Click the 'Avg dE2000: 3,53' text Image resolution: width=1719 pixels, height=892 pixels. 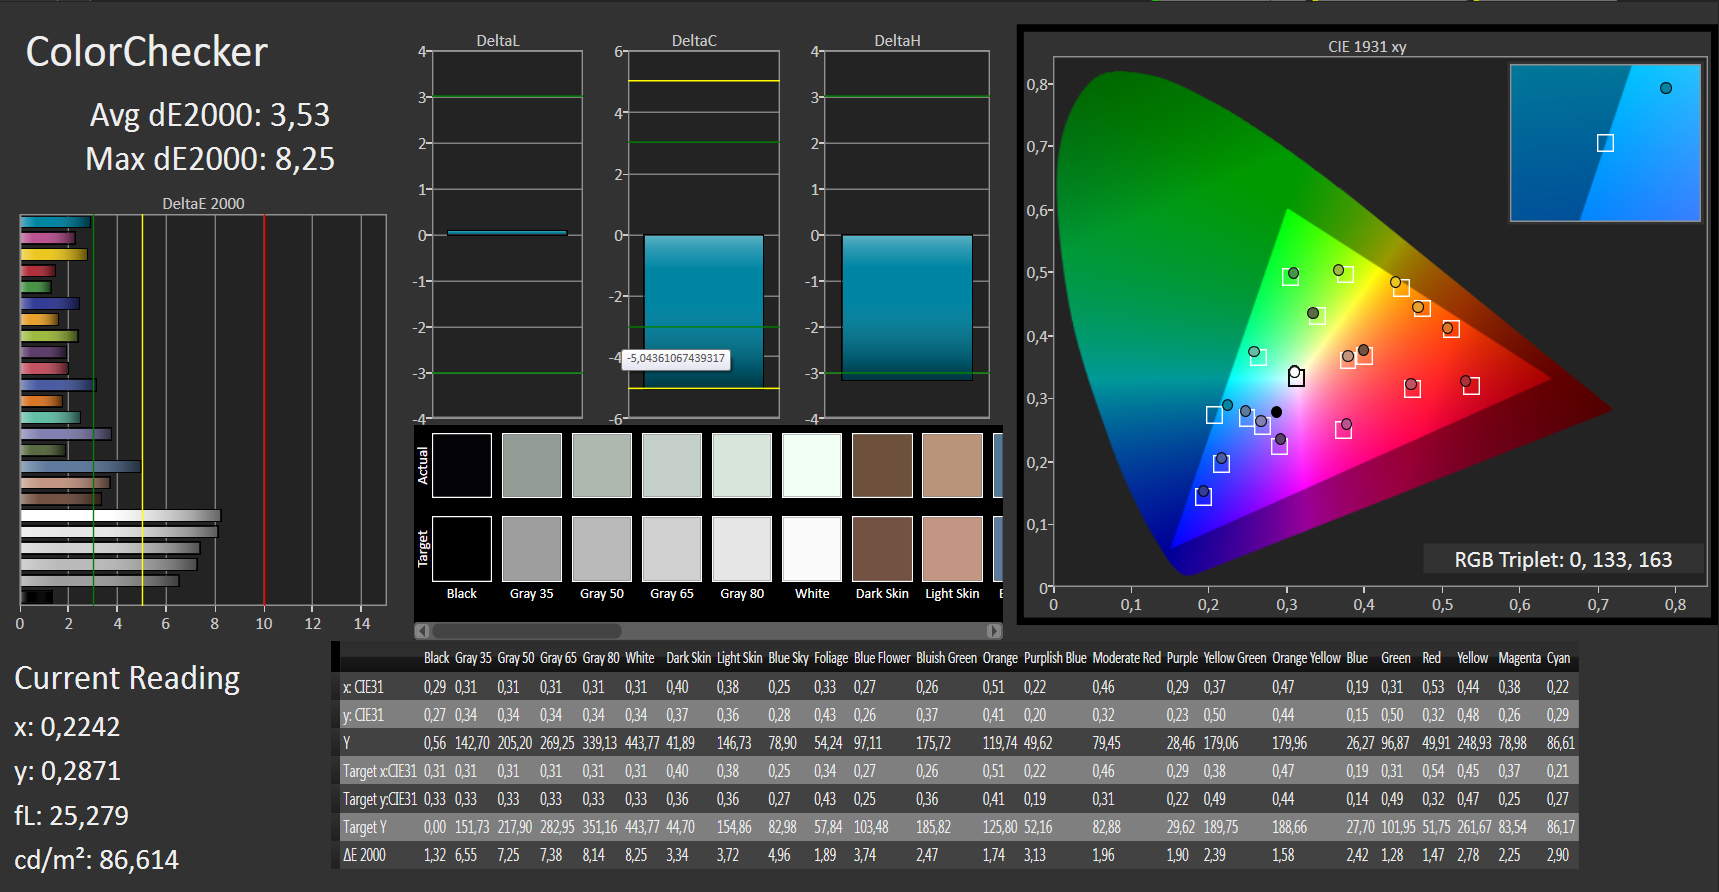tap(210, 115)
